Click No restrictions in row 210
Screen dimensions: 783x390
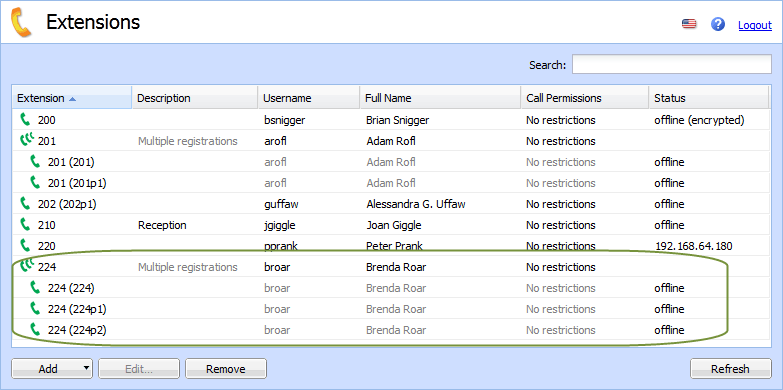pos(561,225)
